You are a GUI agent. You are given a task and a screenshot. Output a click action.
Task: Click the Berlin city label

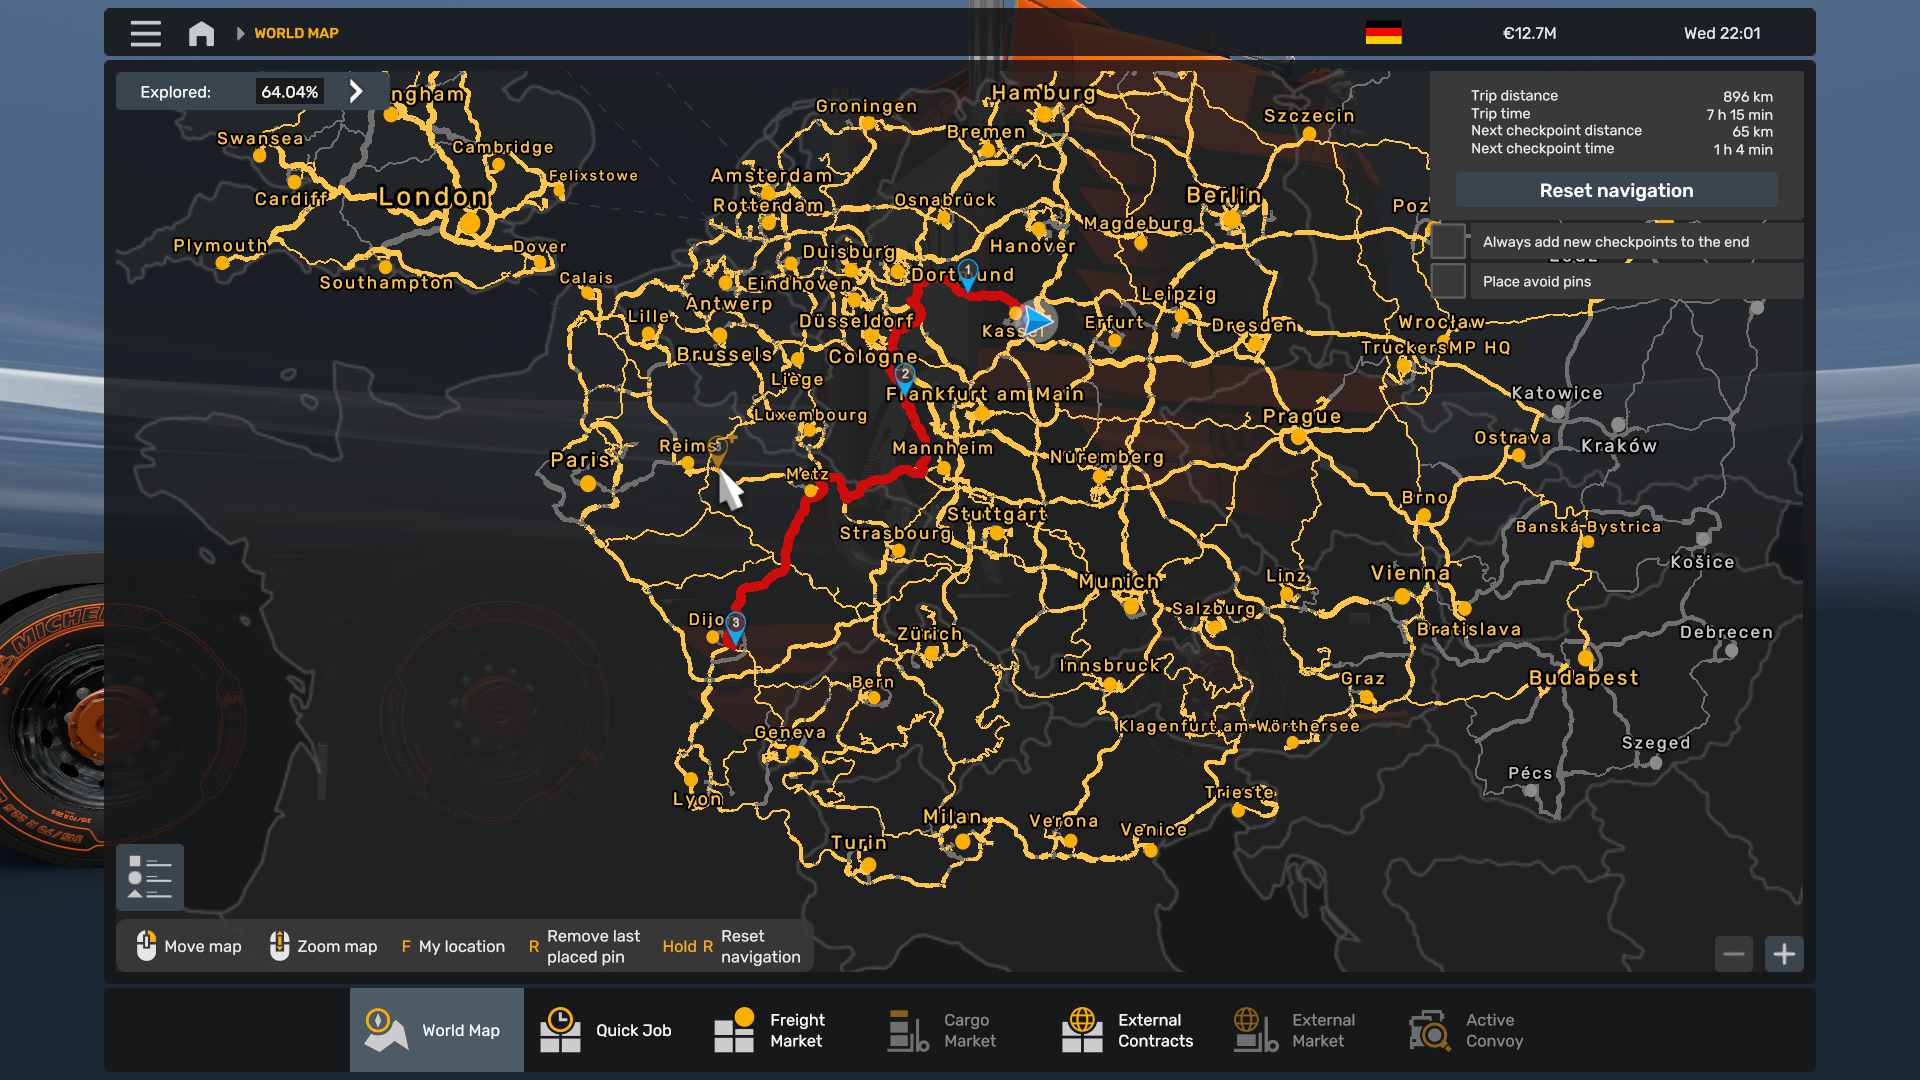click(1224, 194)
